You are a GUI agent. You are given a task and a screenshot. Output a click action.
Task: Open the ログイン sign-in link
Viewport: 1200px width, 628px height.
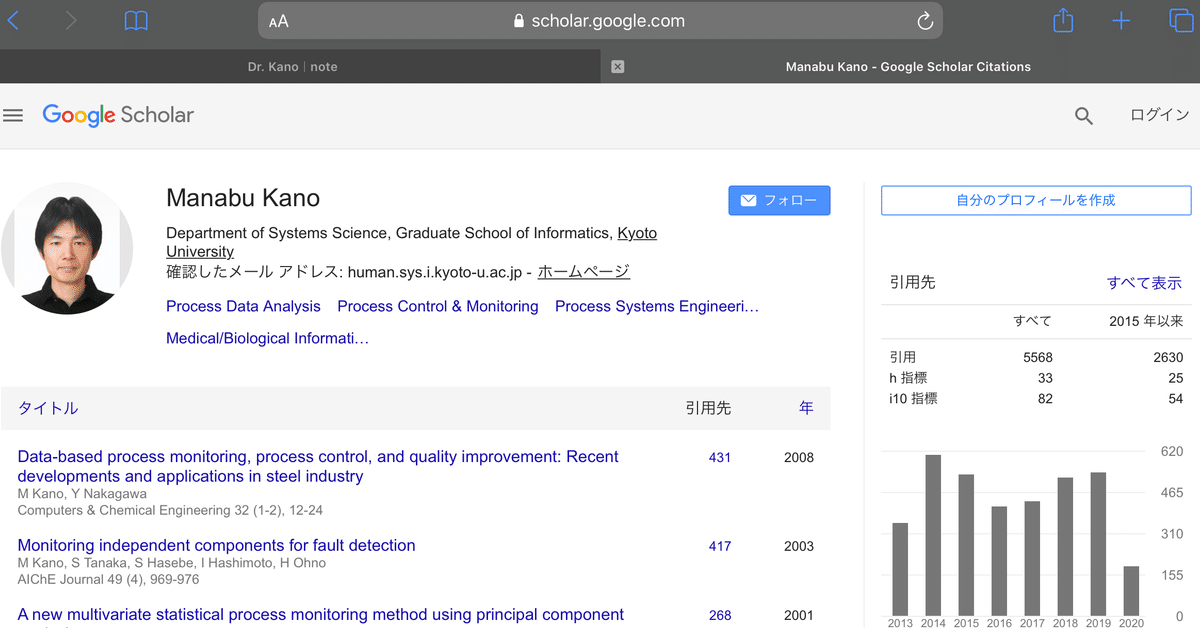point(1159,115)
